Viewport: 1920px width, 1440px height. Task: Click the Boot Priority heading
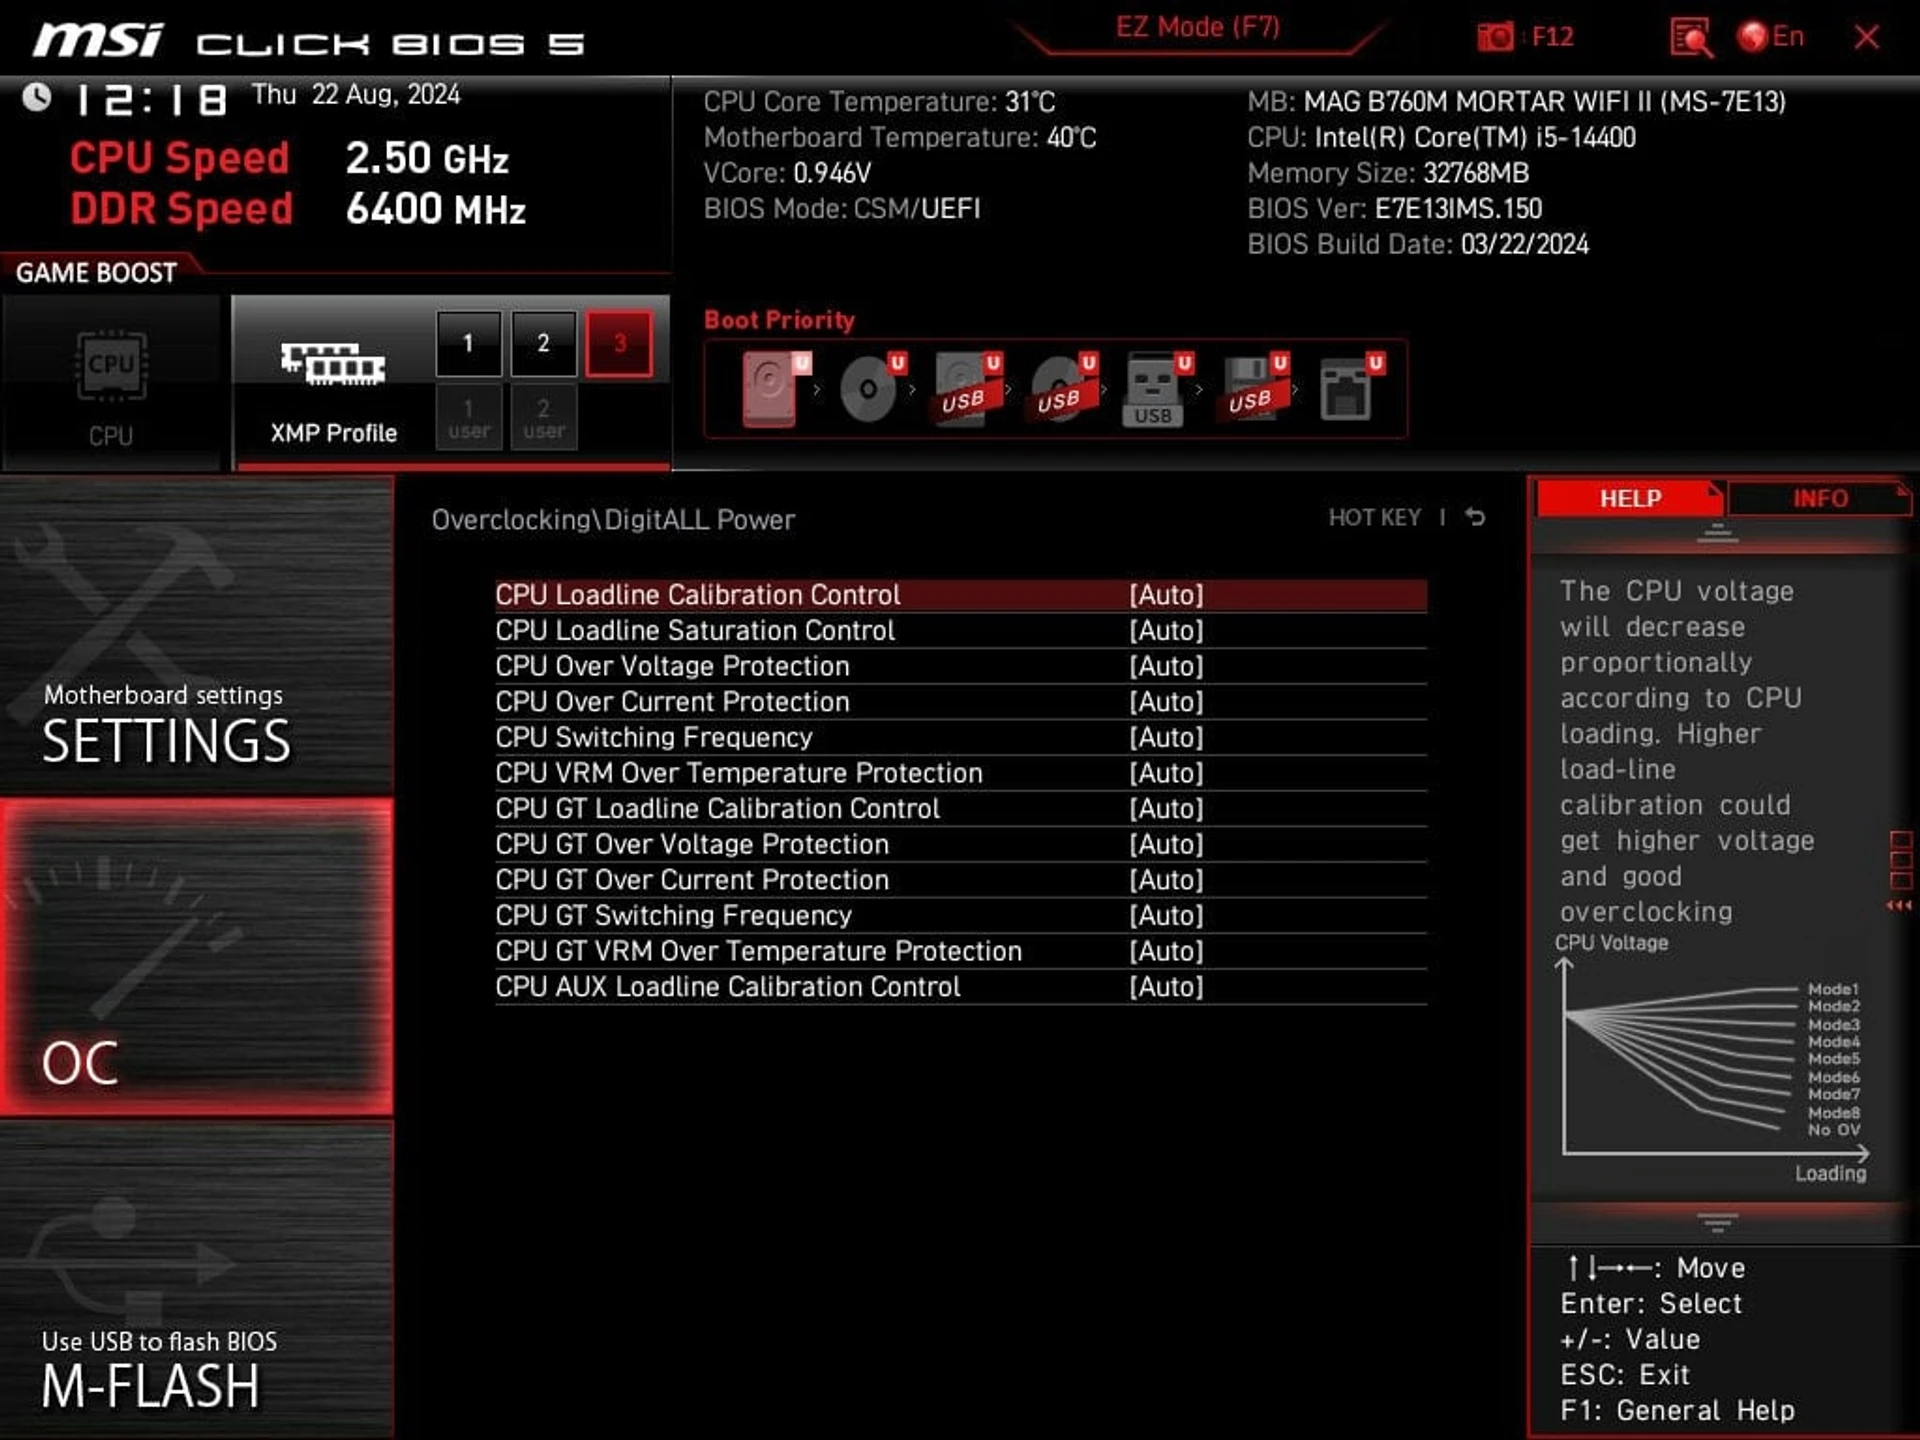click(779, 320)
